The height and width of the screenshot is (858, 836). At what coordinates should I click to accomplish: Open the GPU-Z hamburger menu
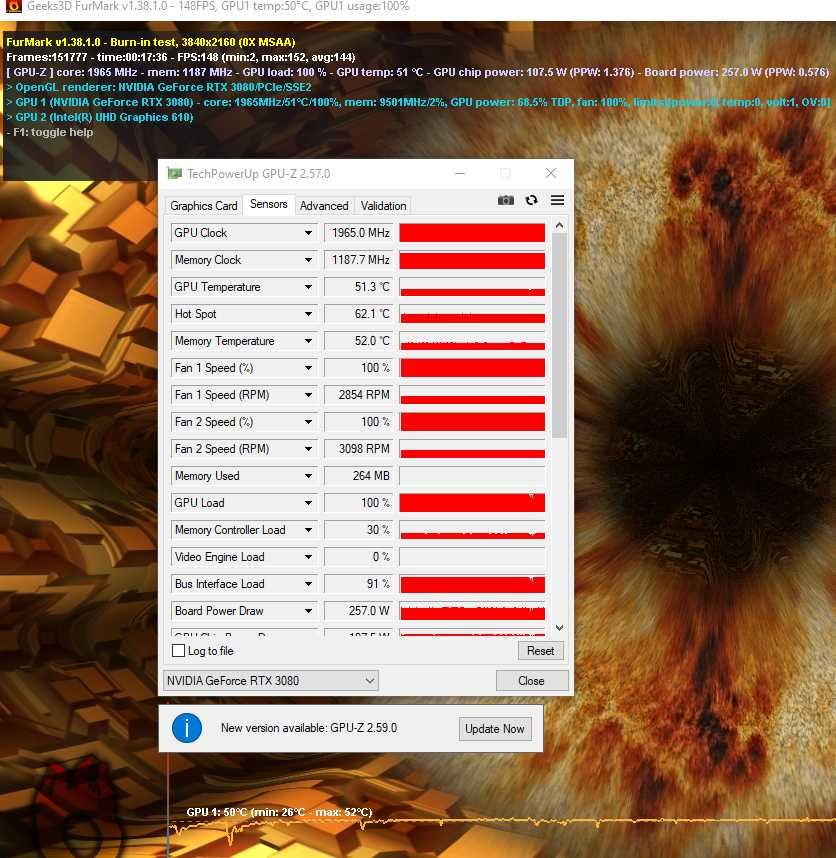coord(558,200)
